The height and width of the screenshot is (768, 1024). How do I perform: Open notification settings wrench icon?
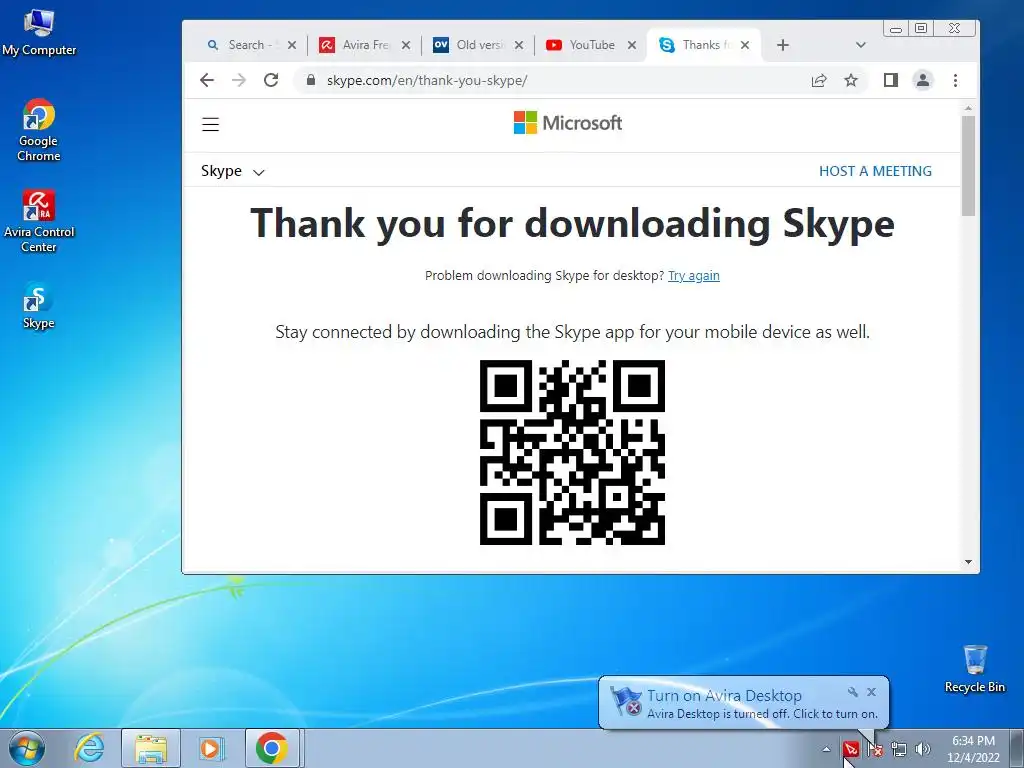(x=853, y=692)
